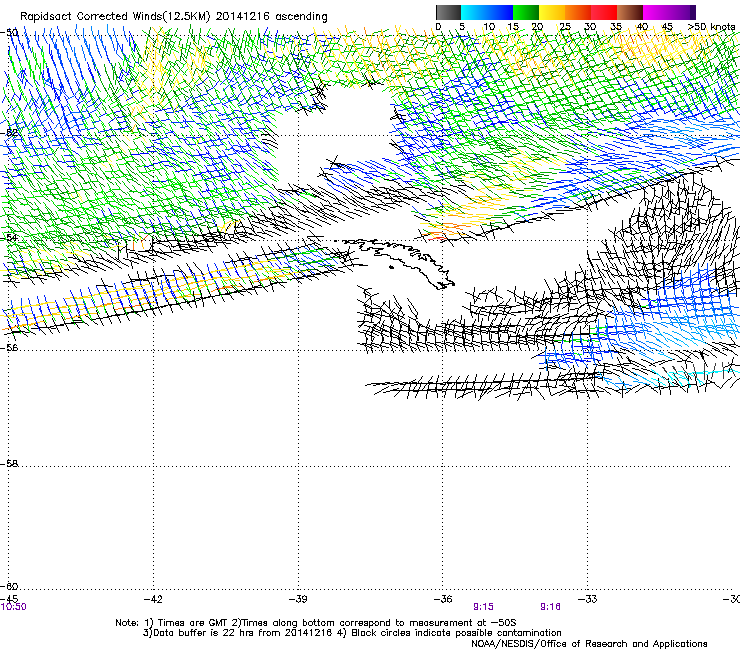The height and width of the screenshot is (650, 740).
Task: Click the purple swath time 9:16
Action: coord(550,607)
